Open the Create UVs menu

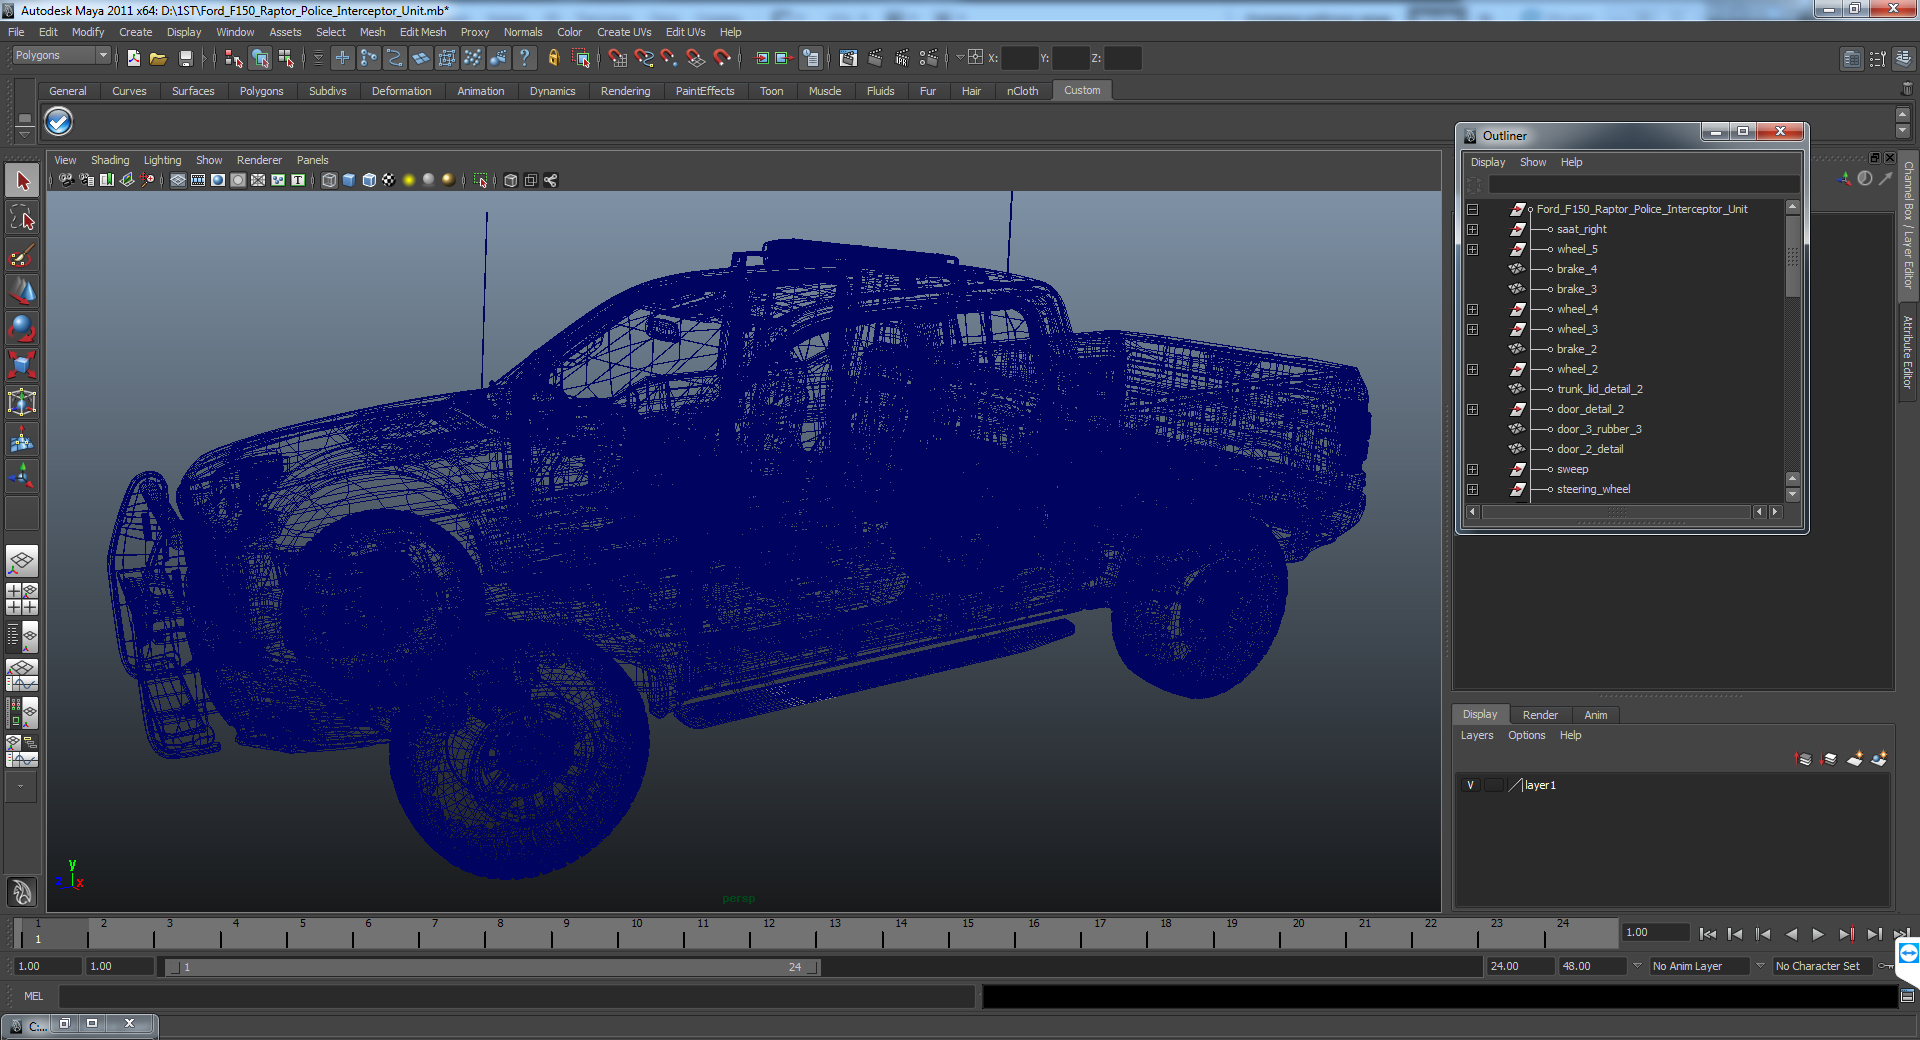[624, 32]
